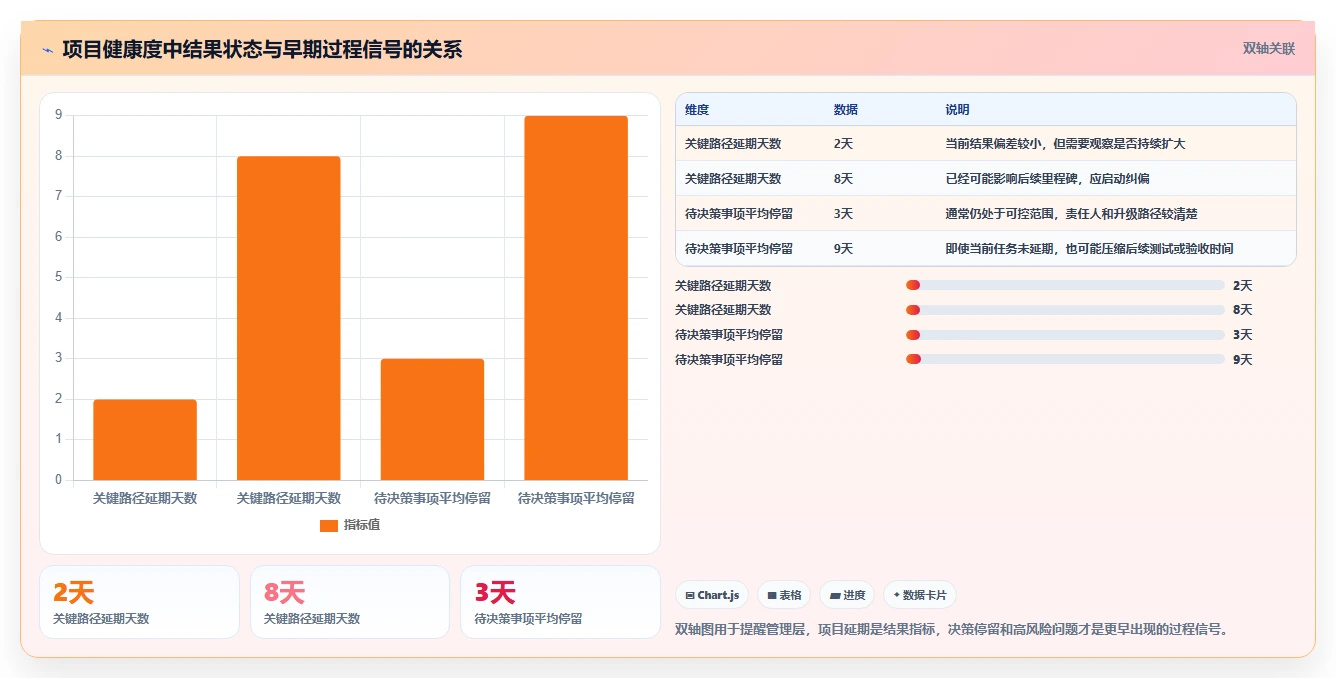Screen dimensions: 1336x678
Task: Click the y-axis tick label 5
Action: coord(58,277)
